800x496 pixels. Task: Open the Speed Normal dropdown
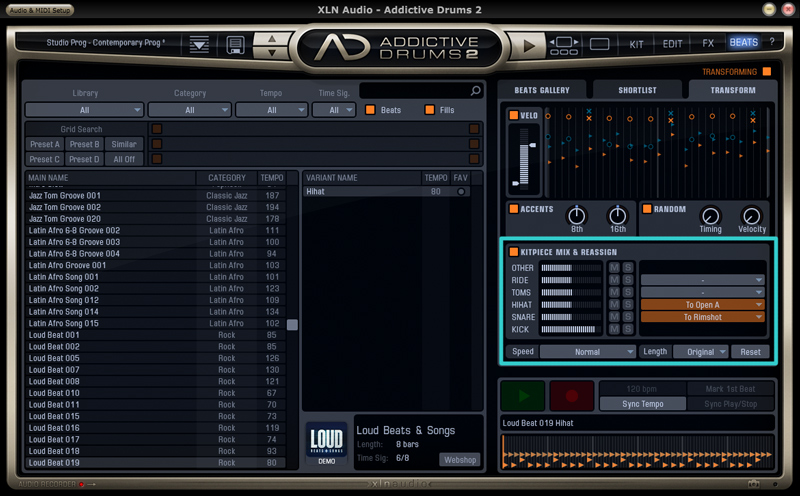point(588,352)
